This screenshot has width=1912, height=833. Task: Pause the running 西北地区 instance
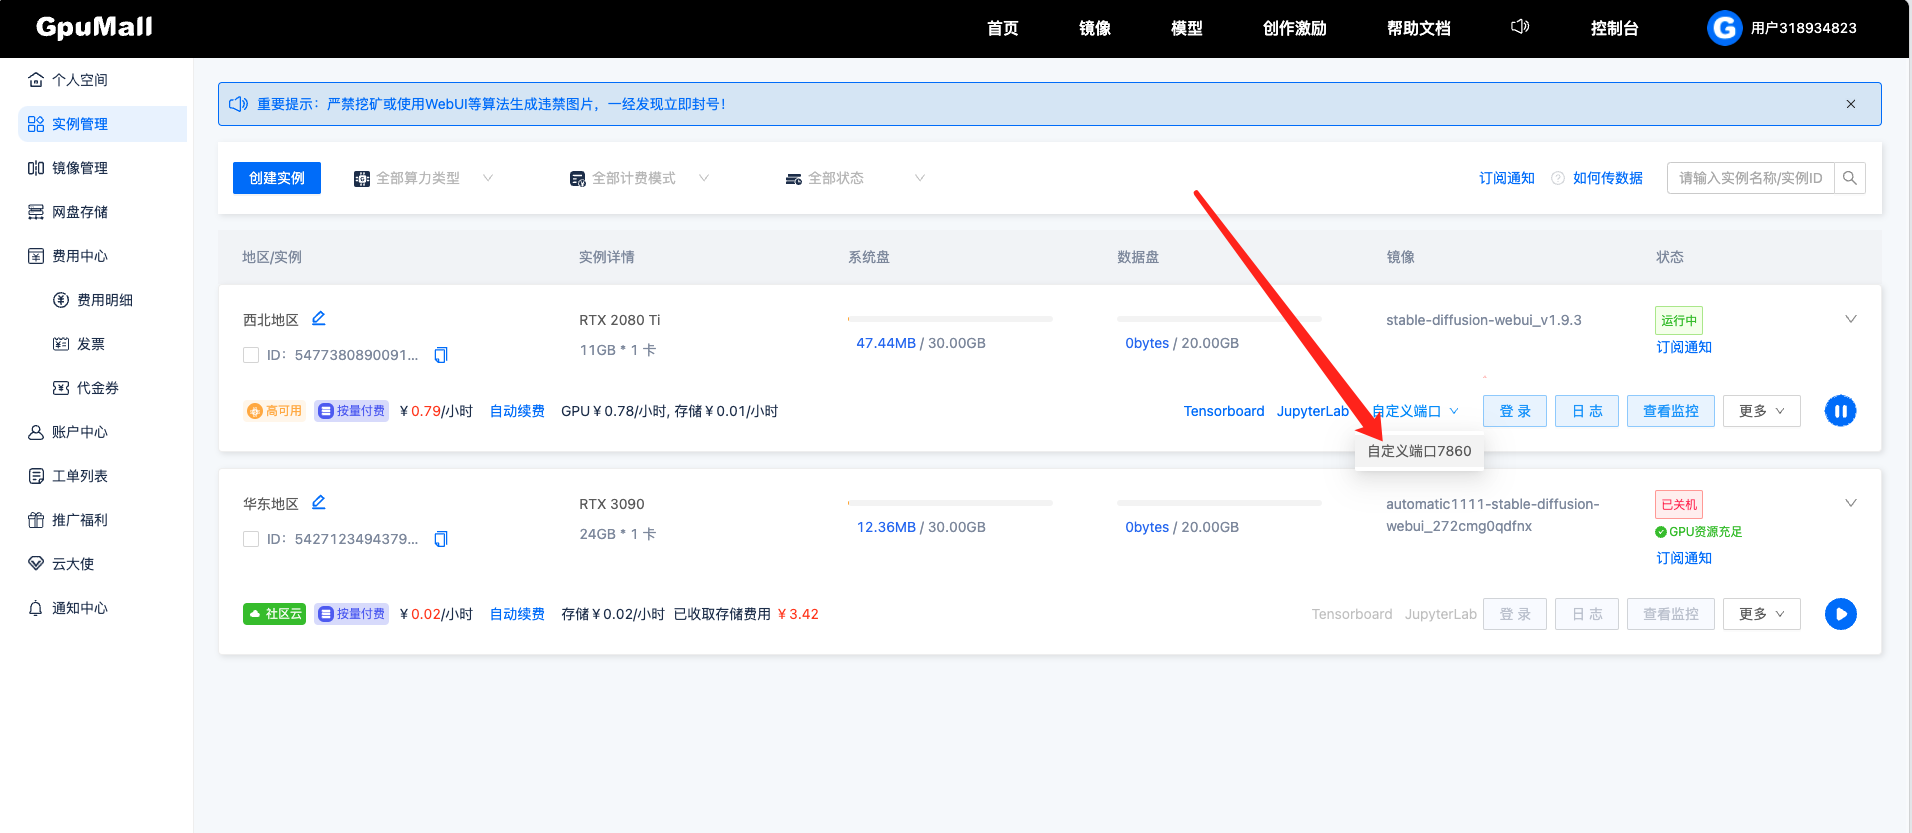[x=1841, y=411]
